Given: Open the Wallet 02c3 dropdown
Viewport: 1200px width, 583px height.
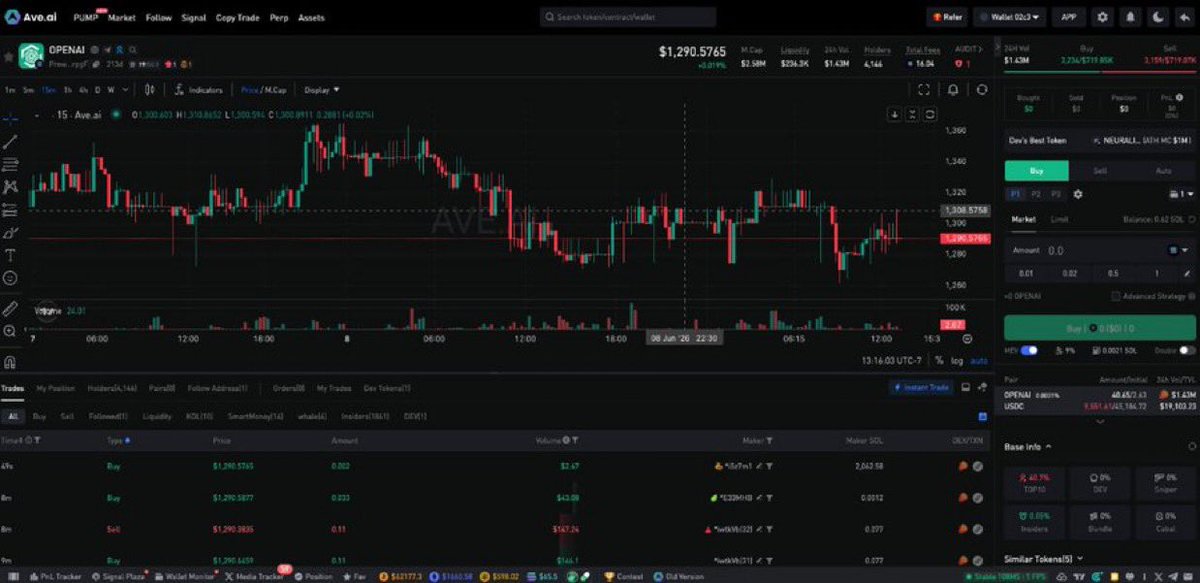Looking at the screenshot, I should [1010, 17].
